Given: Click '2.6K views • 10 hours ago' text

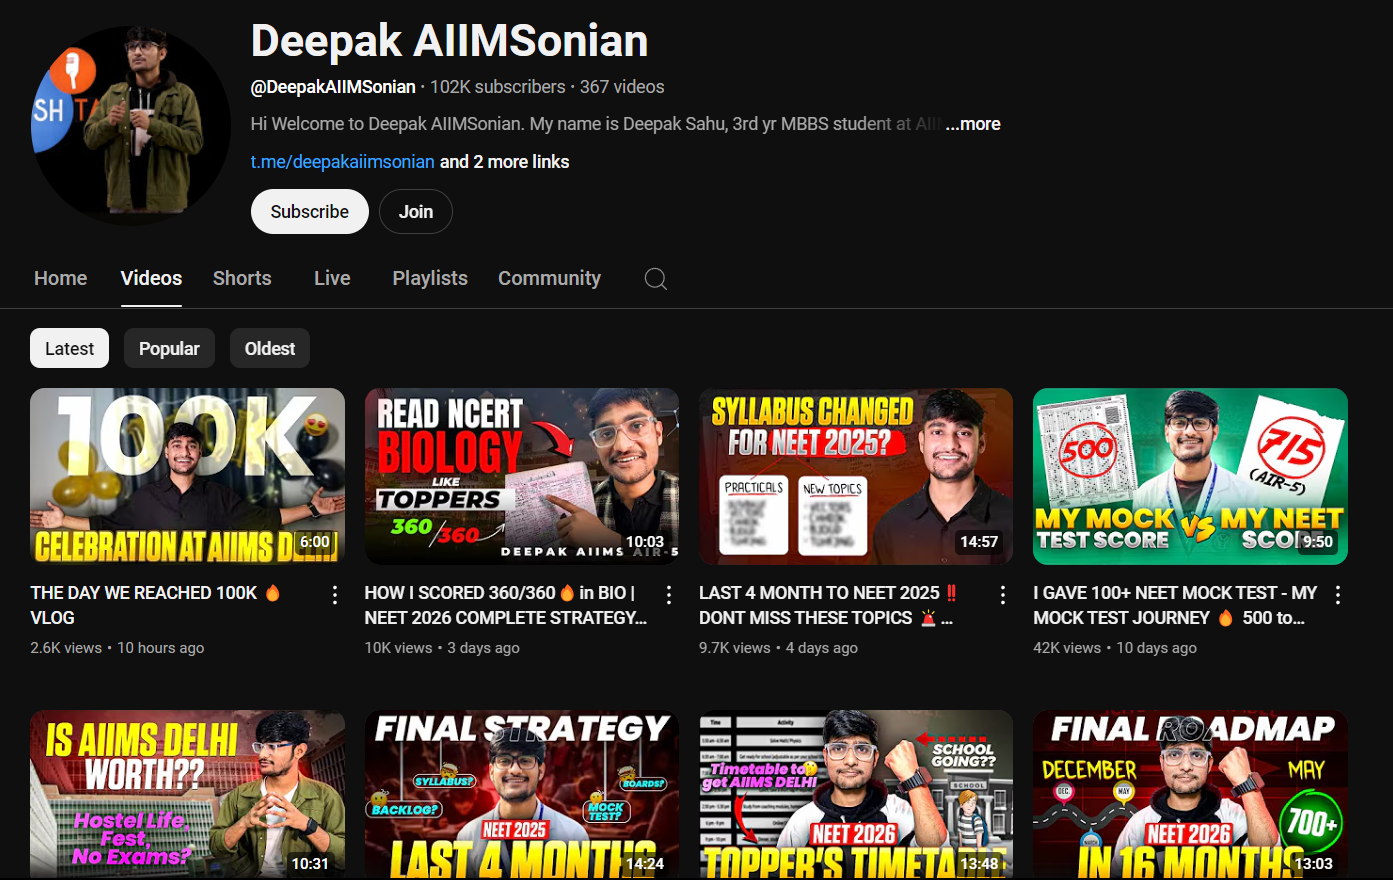Looking at the screenshot, I should point(117,648).
